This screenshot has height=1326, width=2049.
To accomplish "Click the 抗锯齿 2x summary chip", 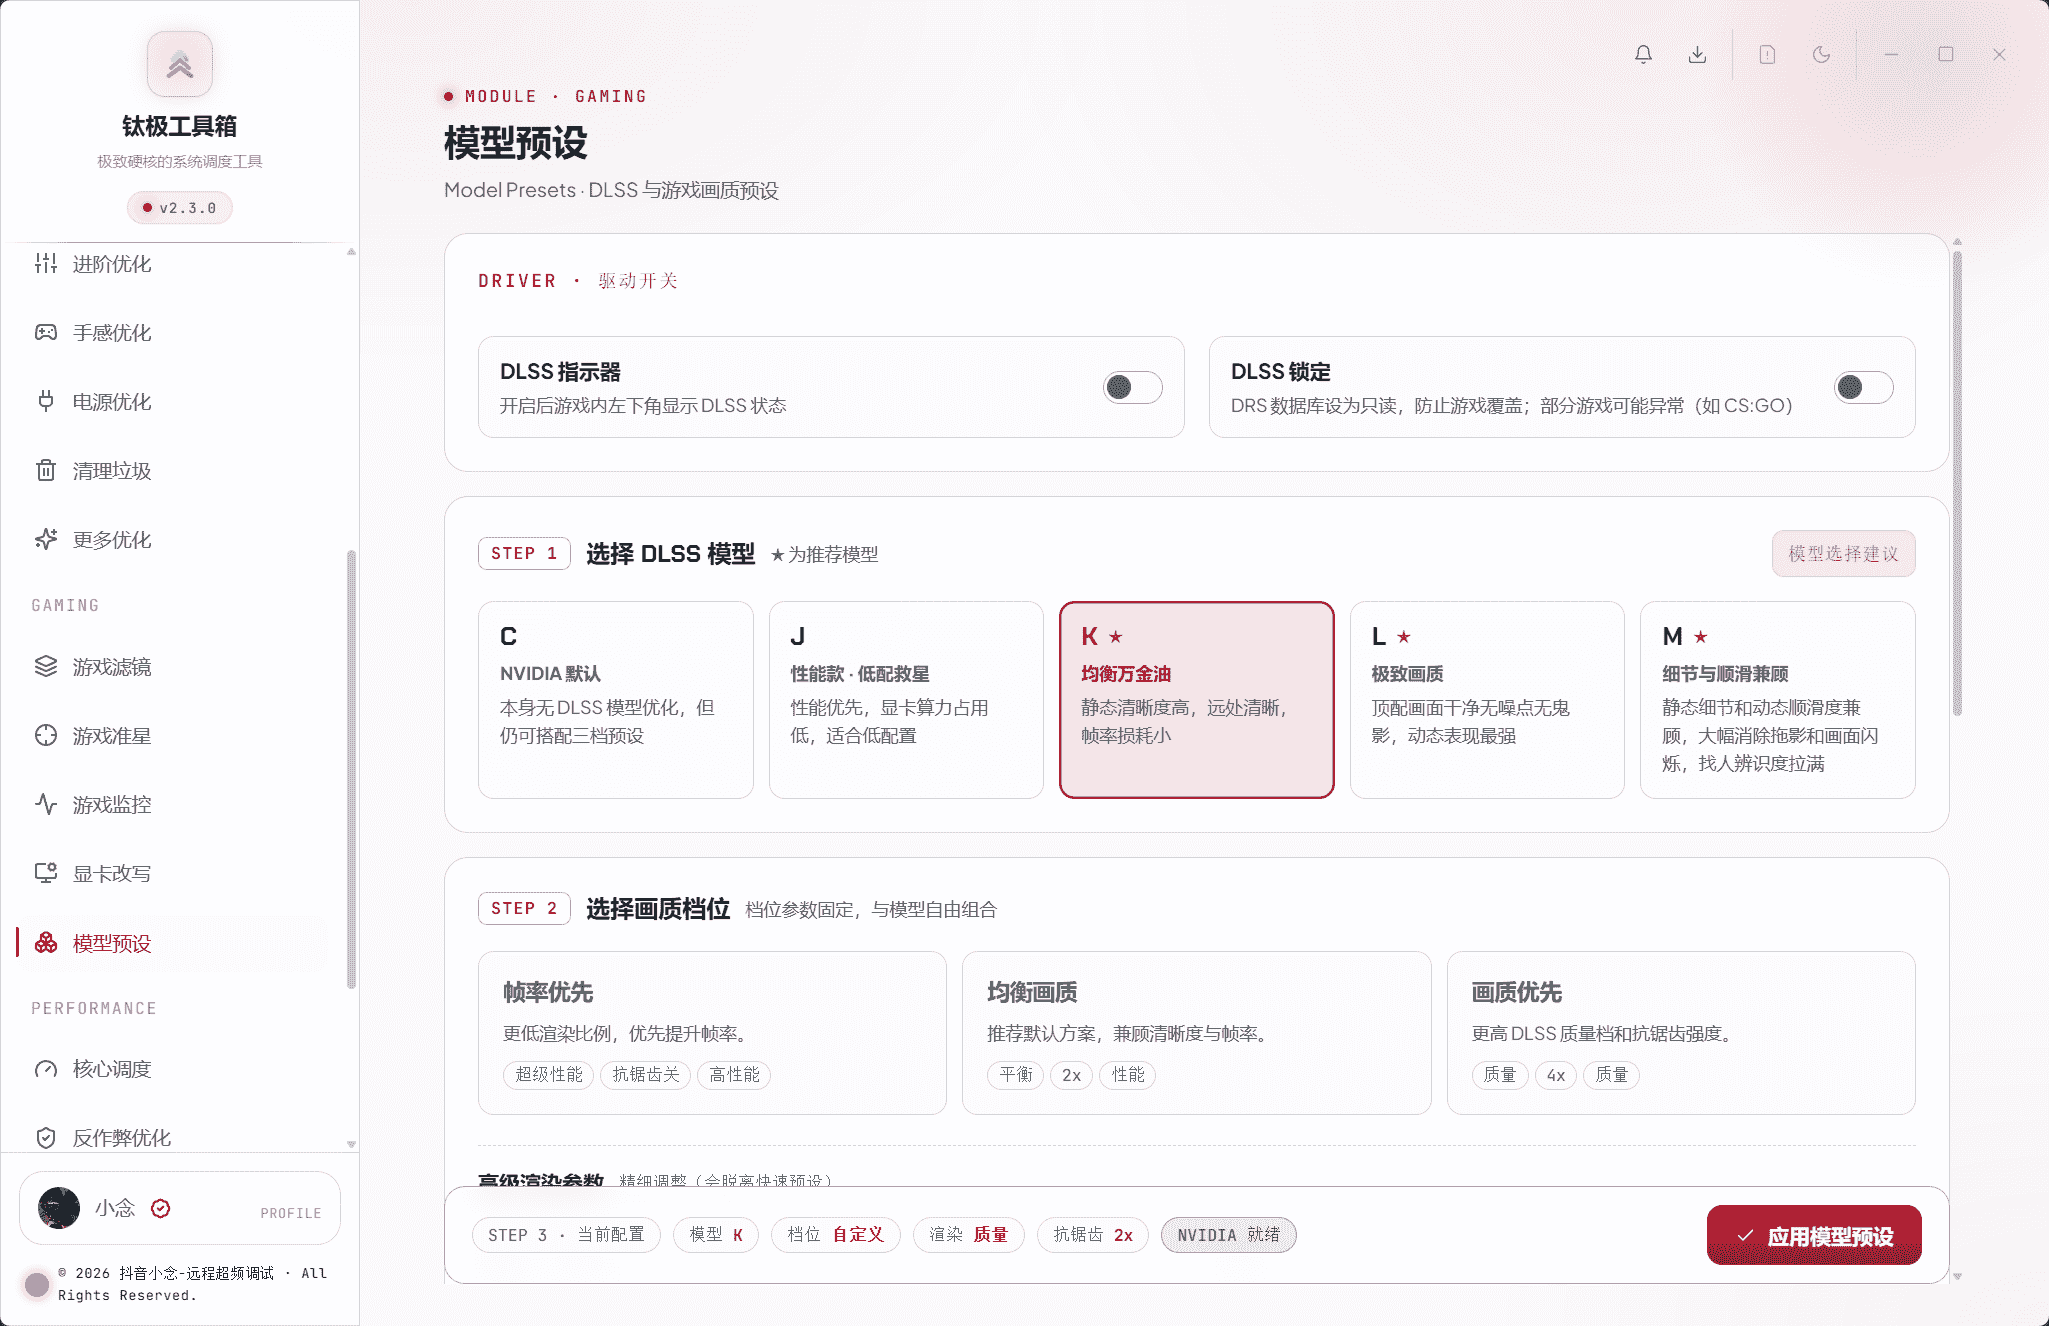I will [1093, 1235].
